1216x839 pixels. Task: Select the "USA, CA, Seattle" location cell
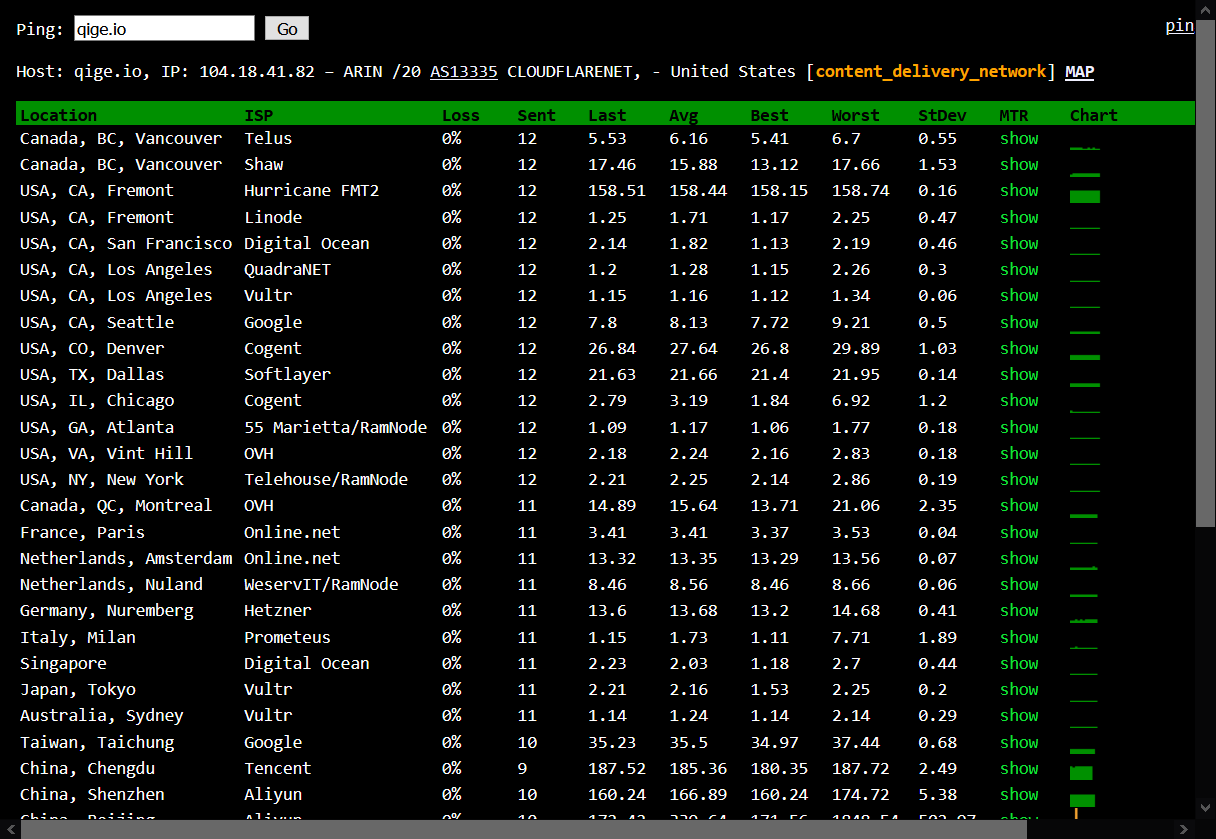97,322
